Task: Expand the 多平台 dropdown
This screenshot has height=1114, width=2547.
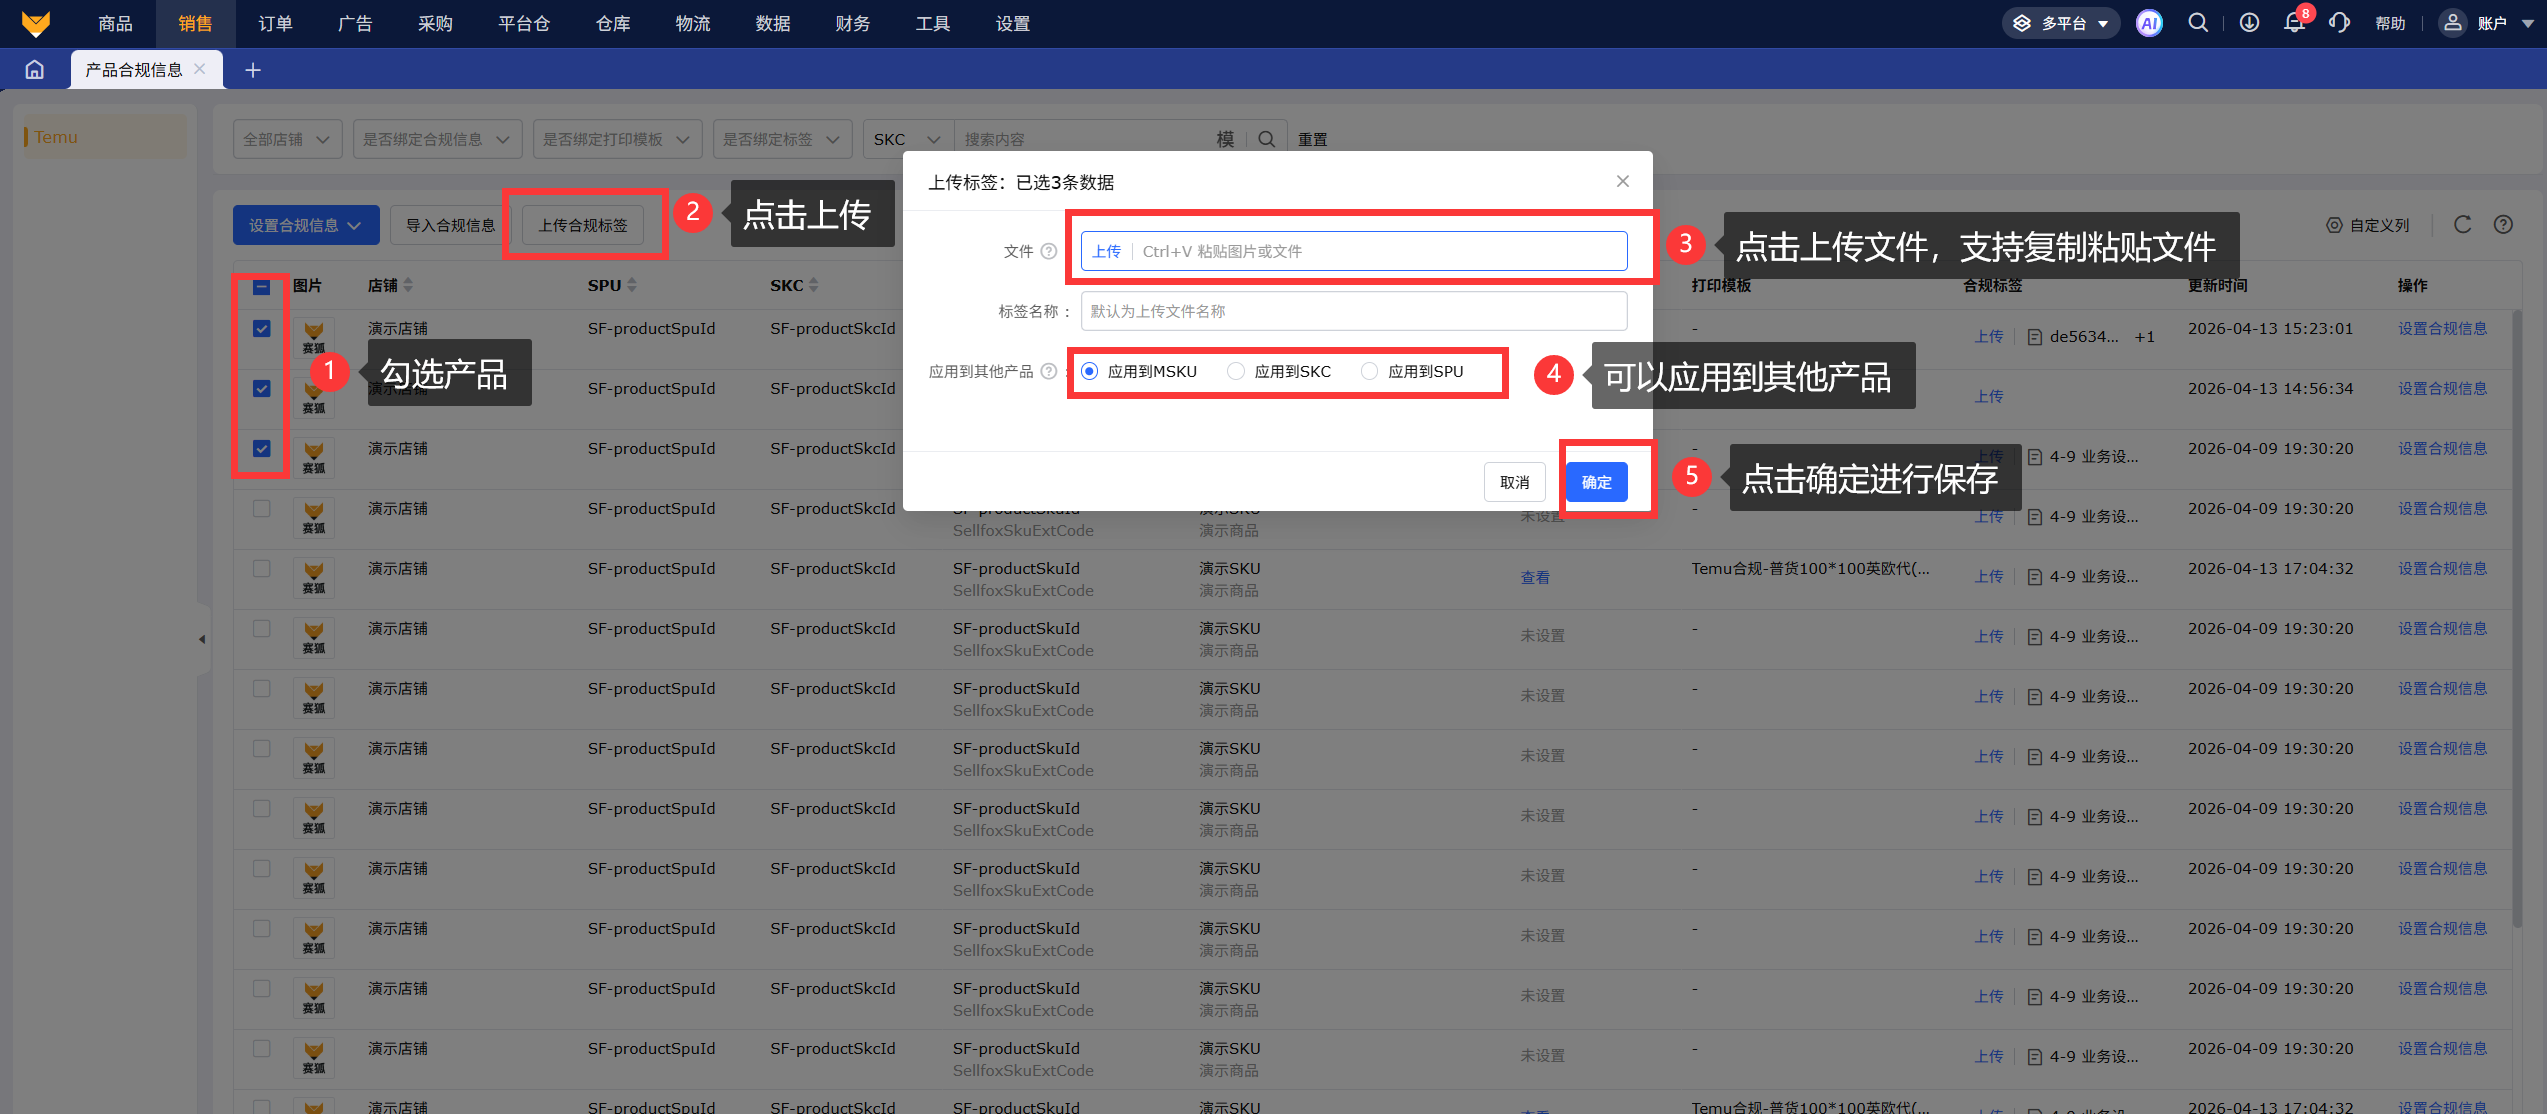Action: tap(2062, 23)
